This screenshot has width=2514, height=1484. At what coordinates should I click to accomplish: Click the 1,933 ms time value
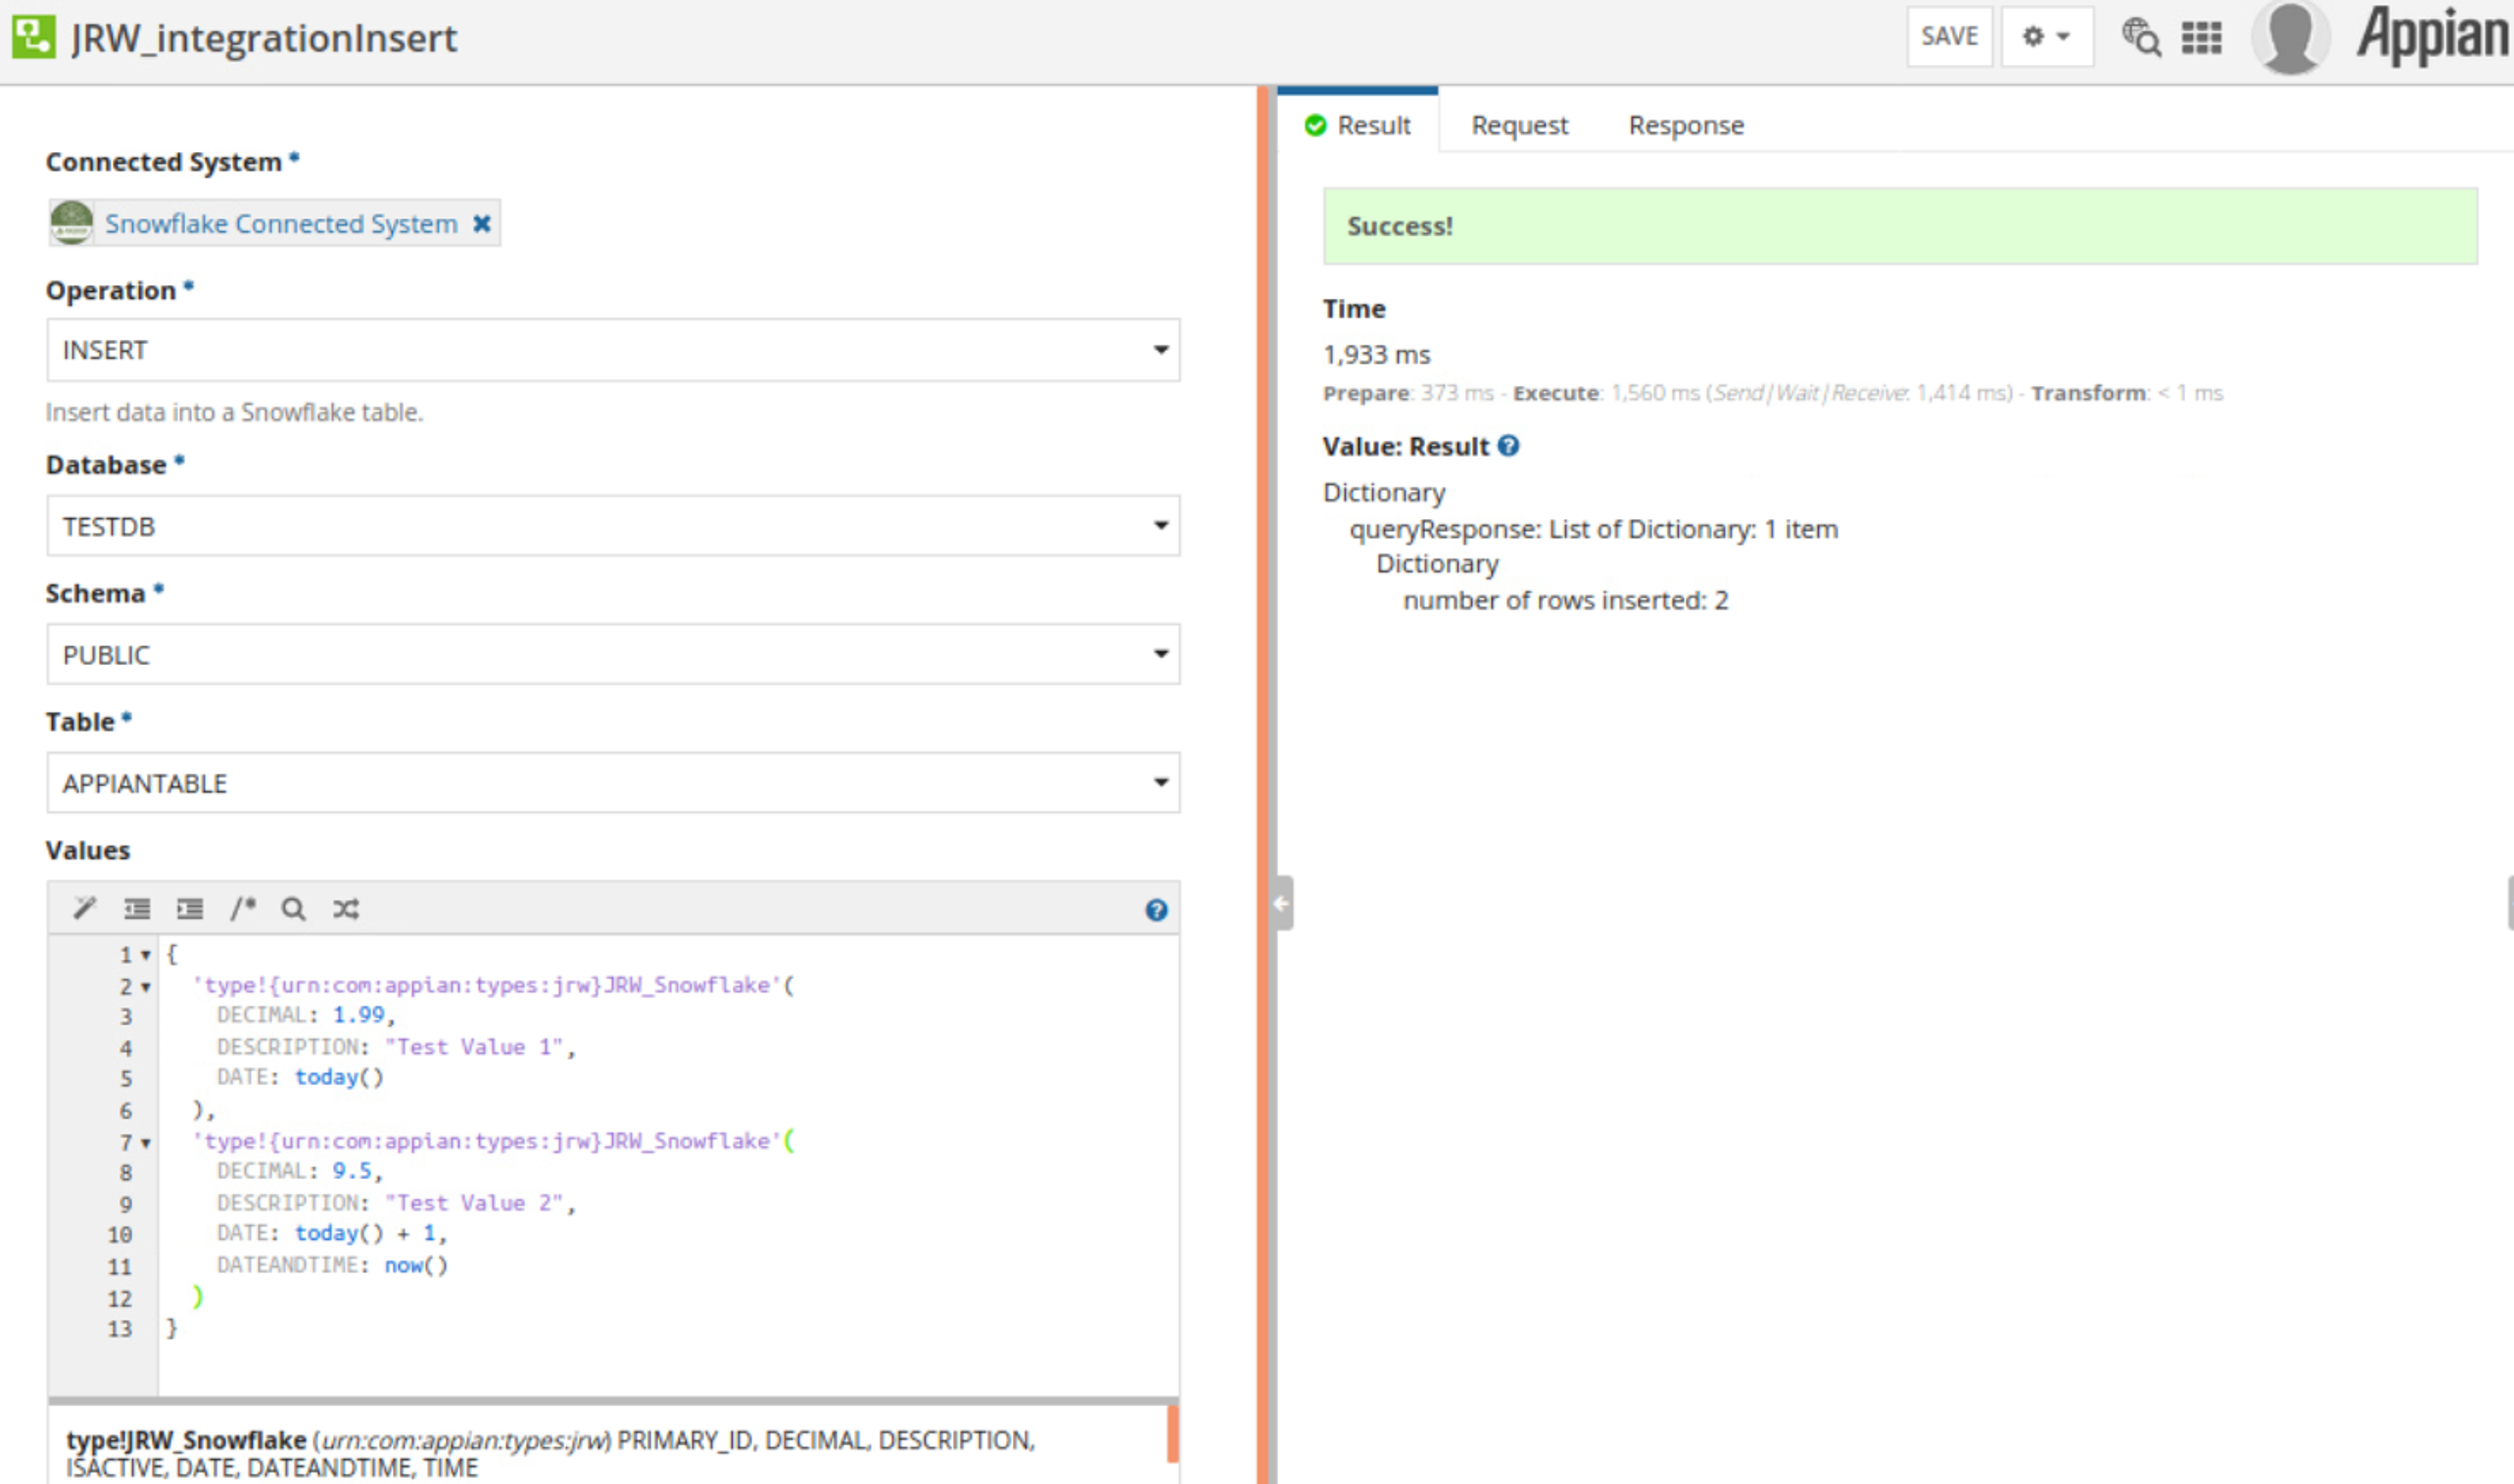click(1376, 355)
